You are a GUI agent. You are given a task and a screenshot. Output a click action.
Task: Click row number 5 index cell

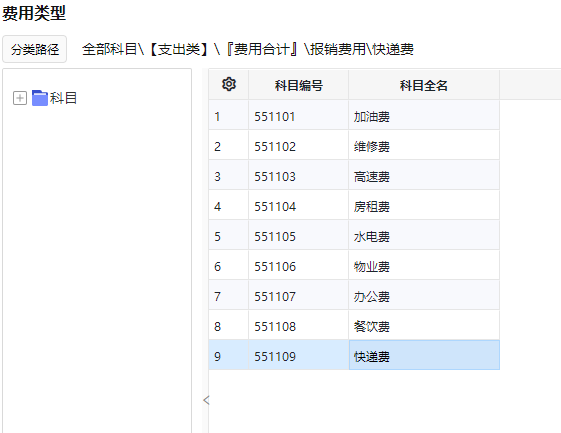pos(228,237)
